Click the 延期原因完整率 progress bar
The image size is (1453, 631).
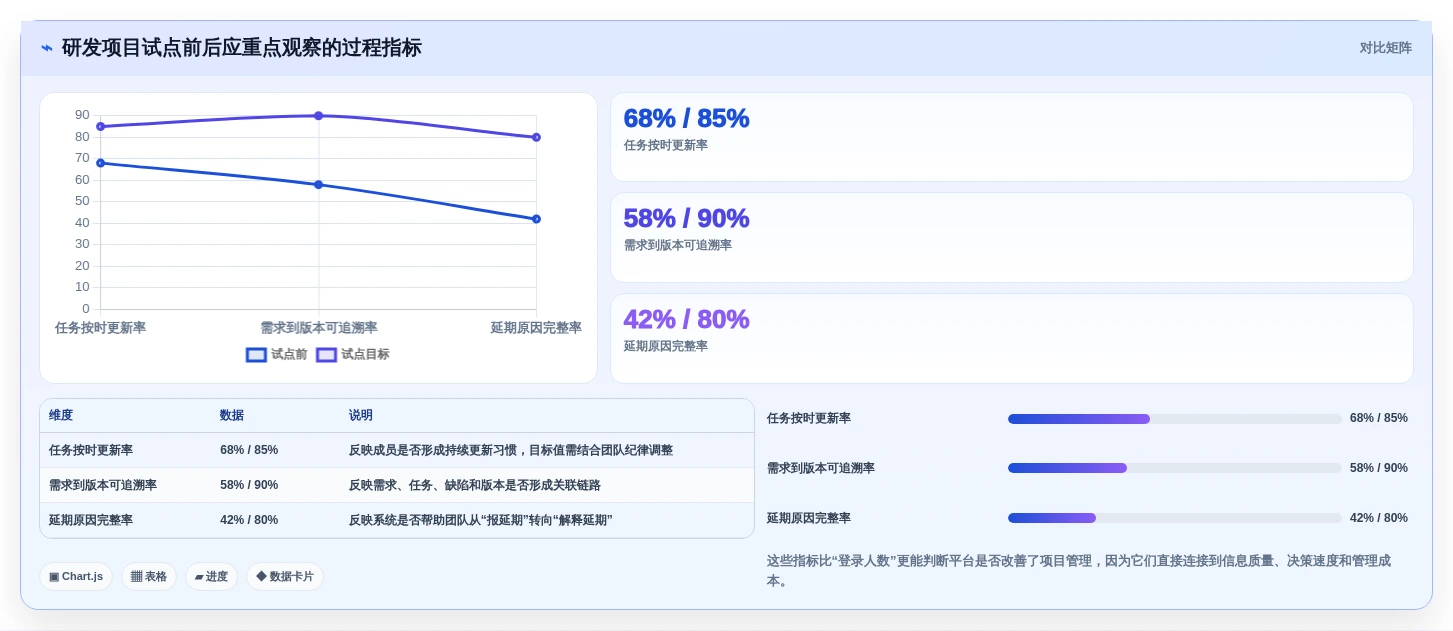(1175, 518)
